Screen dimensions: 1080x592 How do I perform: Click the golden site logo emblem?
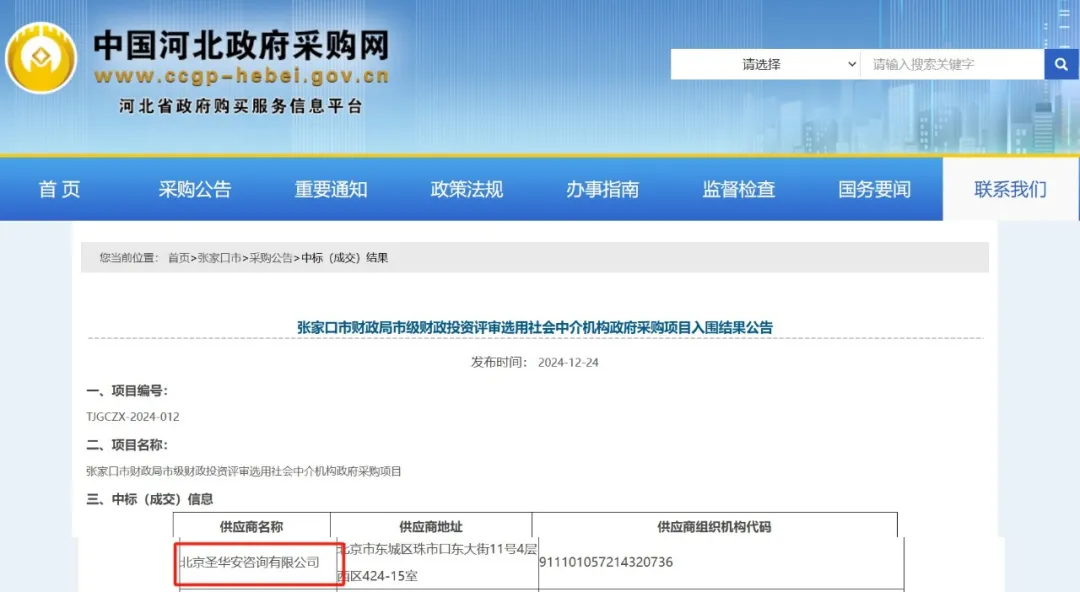[x=41, y=58]
